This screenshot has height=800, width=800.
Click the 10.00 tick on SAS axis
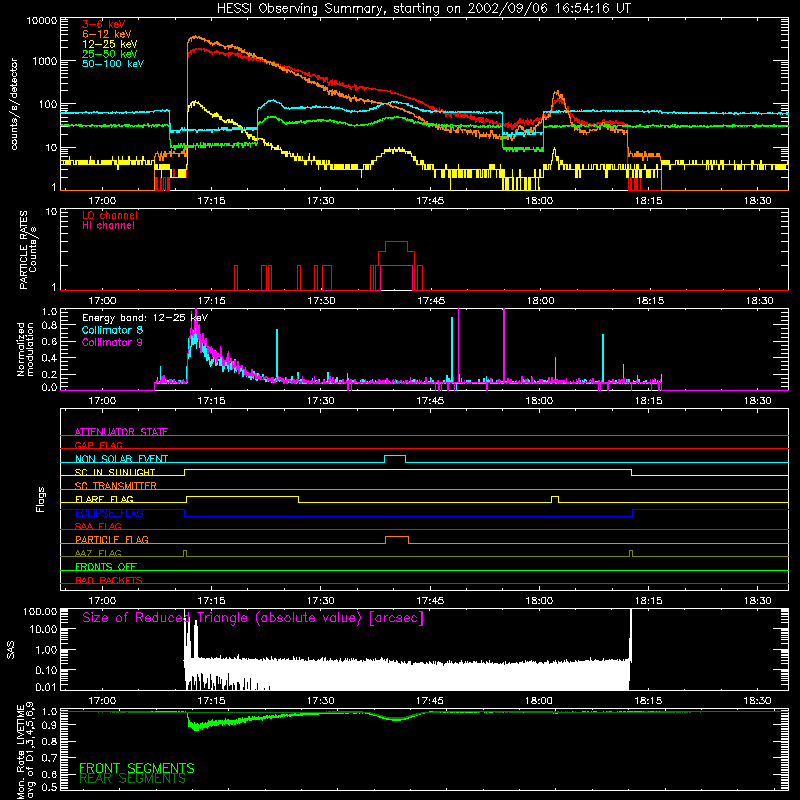[43, 630]
